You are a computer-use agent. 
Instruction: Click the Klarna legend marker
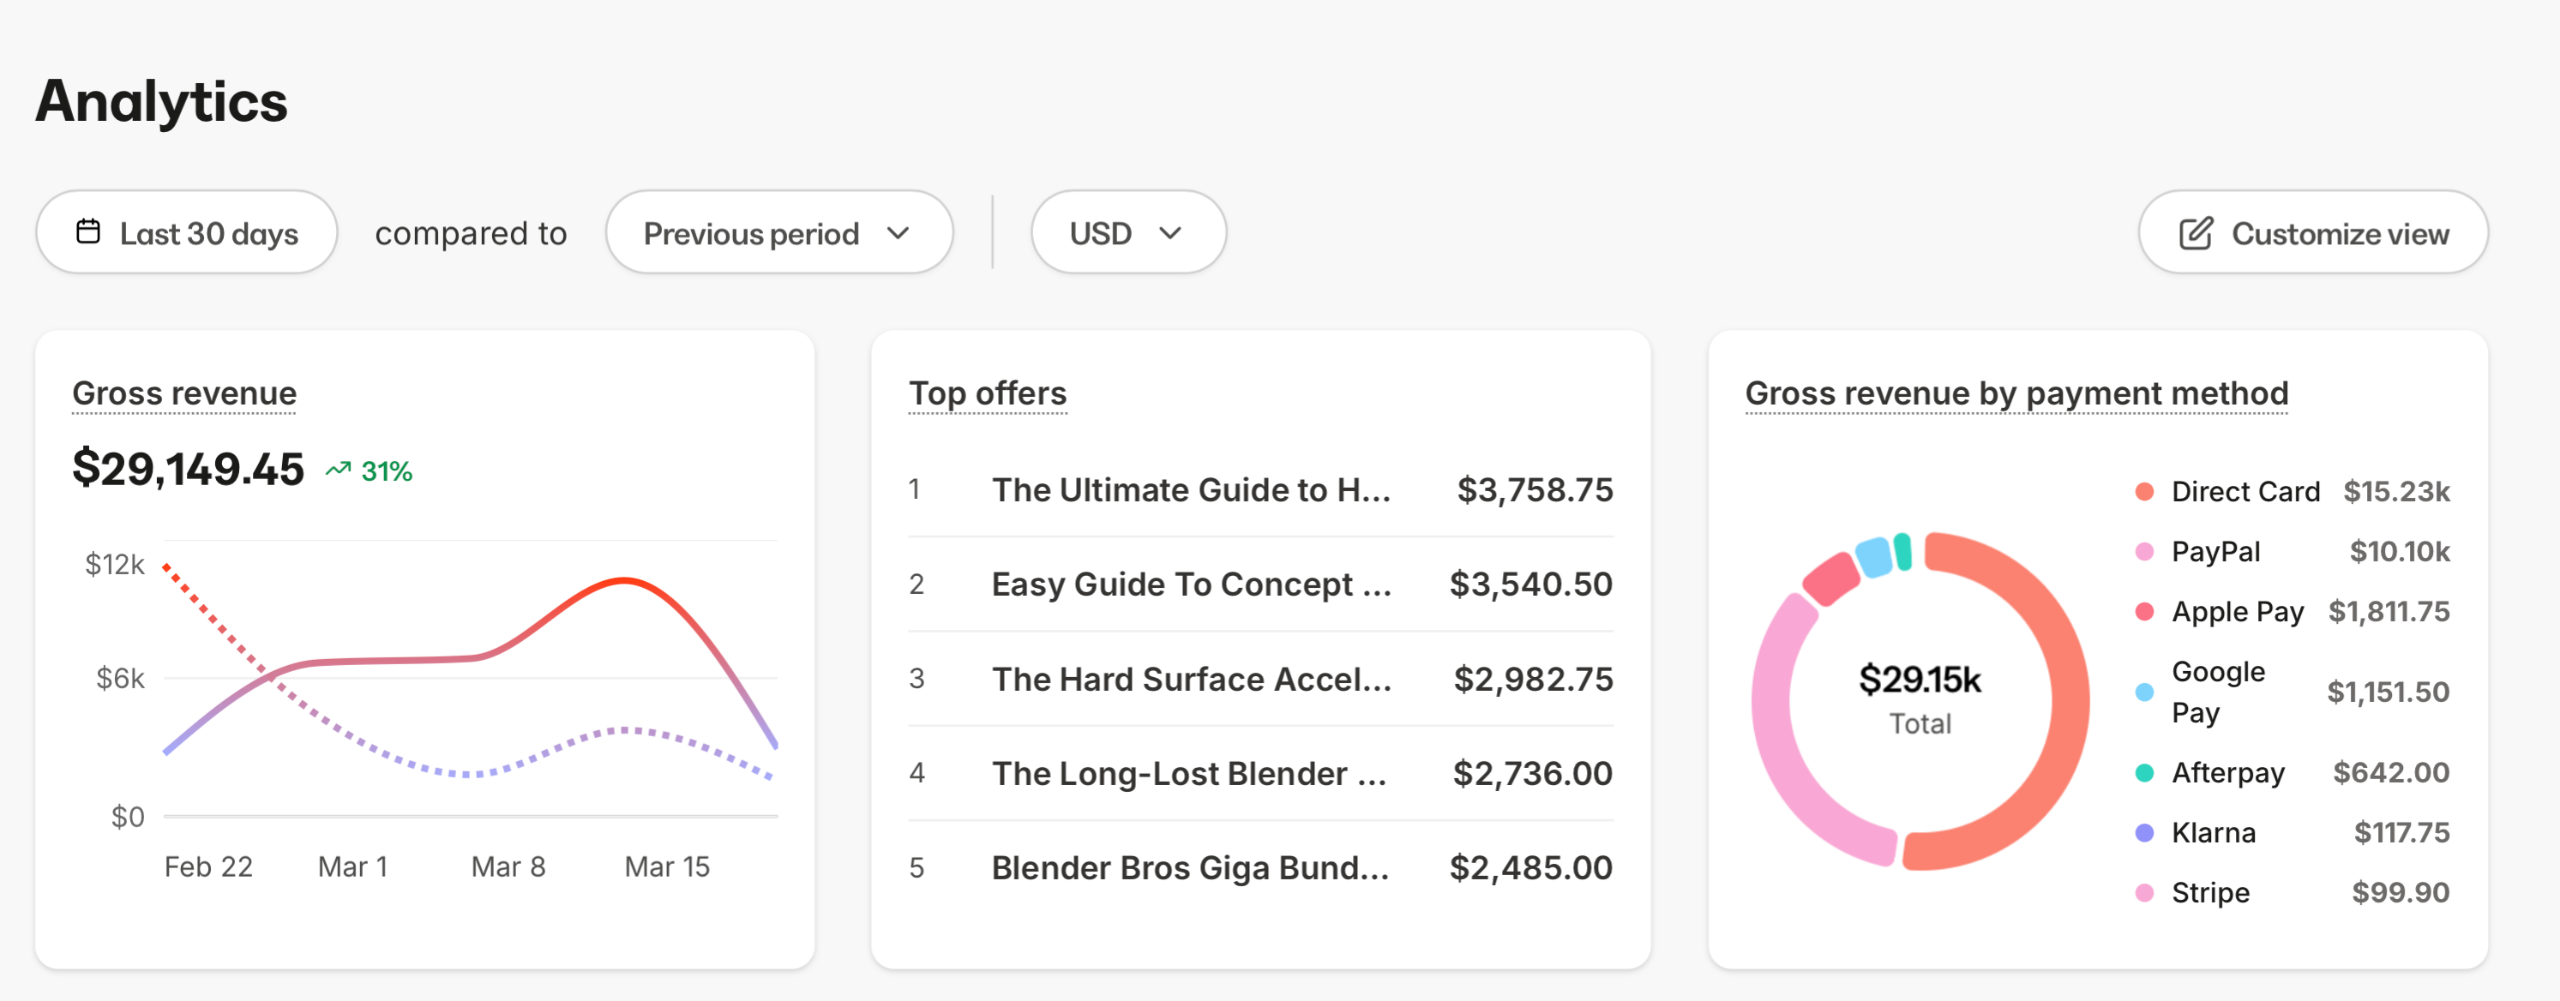(x=2146, y=832)
